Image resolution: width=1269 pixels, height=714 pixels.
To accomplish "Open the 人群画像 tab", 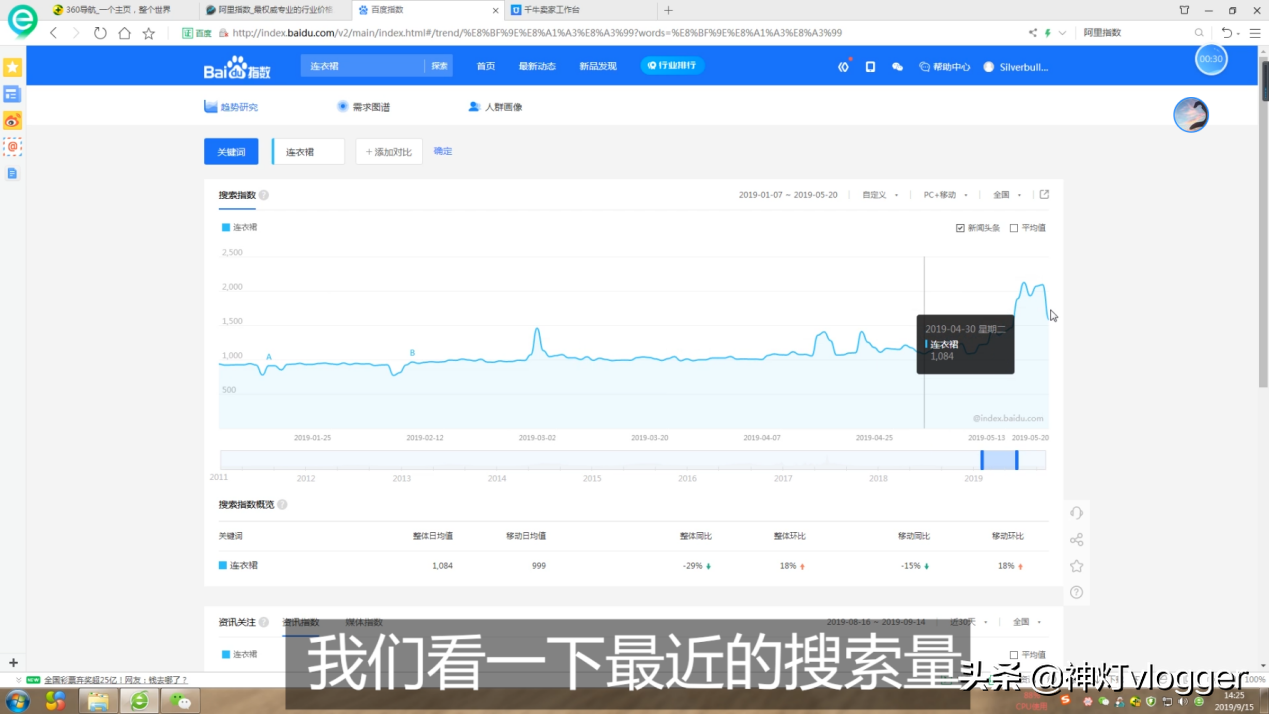I will coord(496,107).
